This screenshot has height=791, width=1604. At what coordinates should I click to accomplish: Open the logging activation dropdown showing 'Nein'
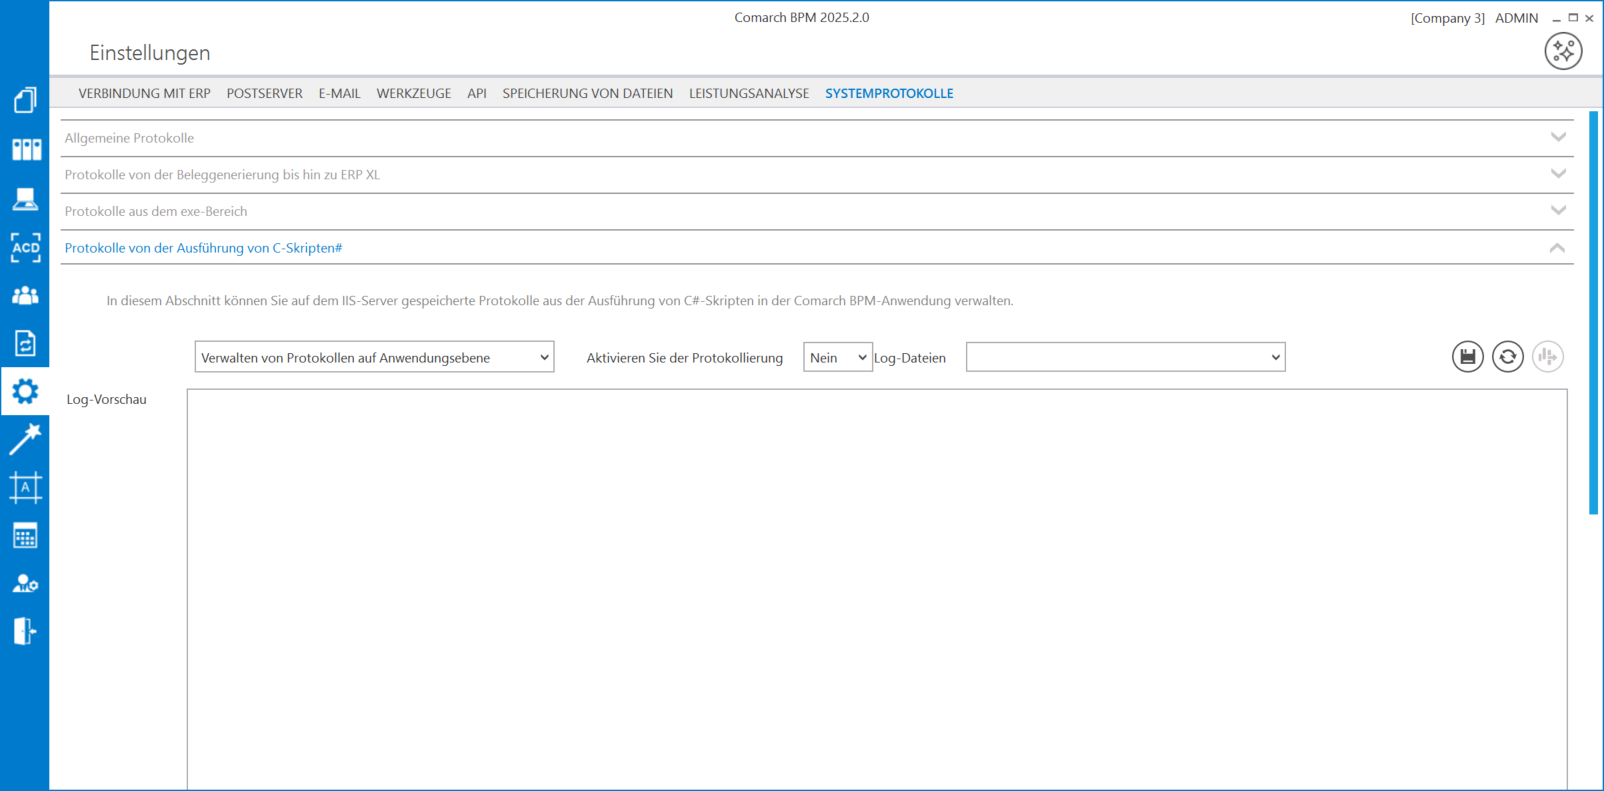[x=838, y=357]
